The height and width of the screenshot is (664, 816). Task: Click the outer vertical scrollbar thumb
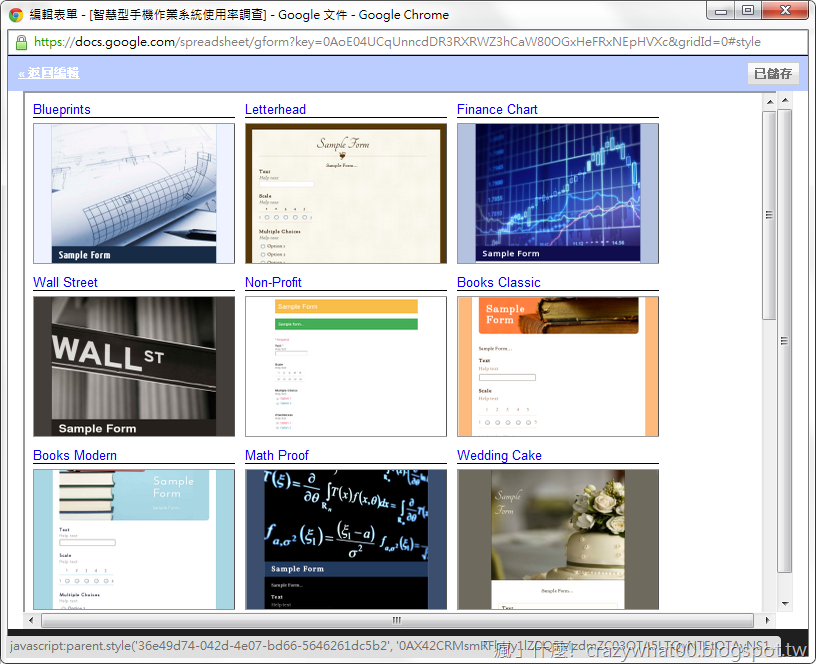click(785, 341)
